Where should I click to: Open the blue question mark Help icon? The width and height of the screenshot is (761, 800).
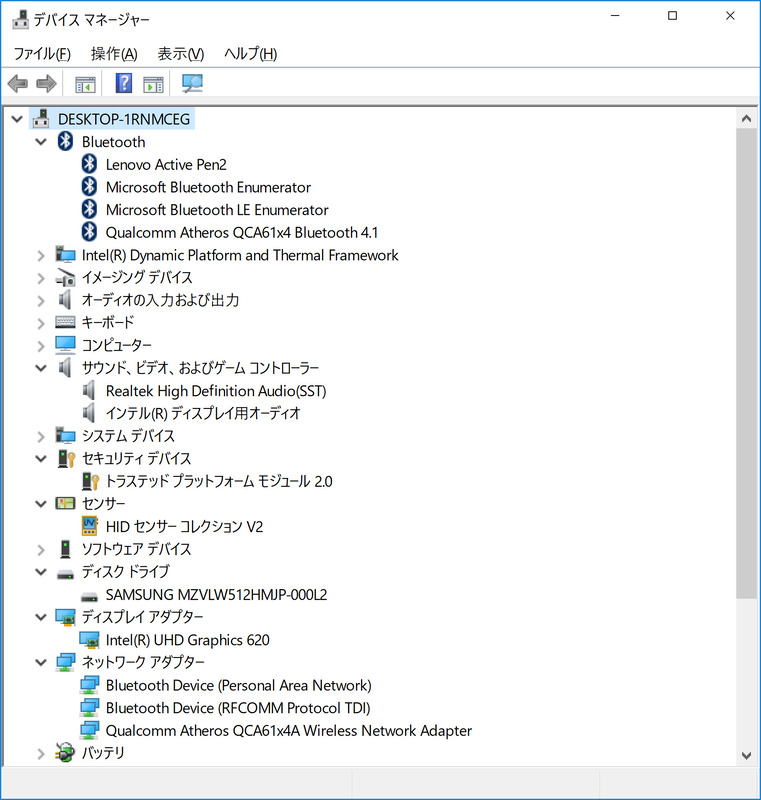pyautogui.click(x=124, y=83)
